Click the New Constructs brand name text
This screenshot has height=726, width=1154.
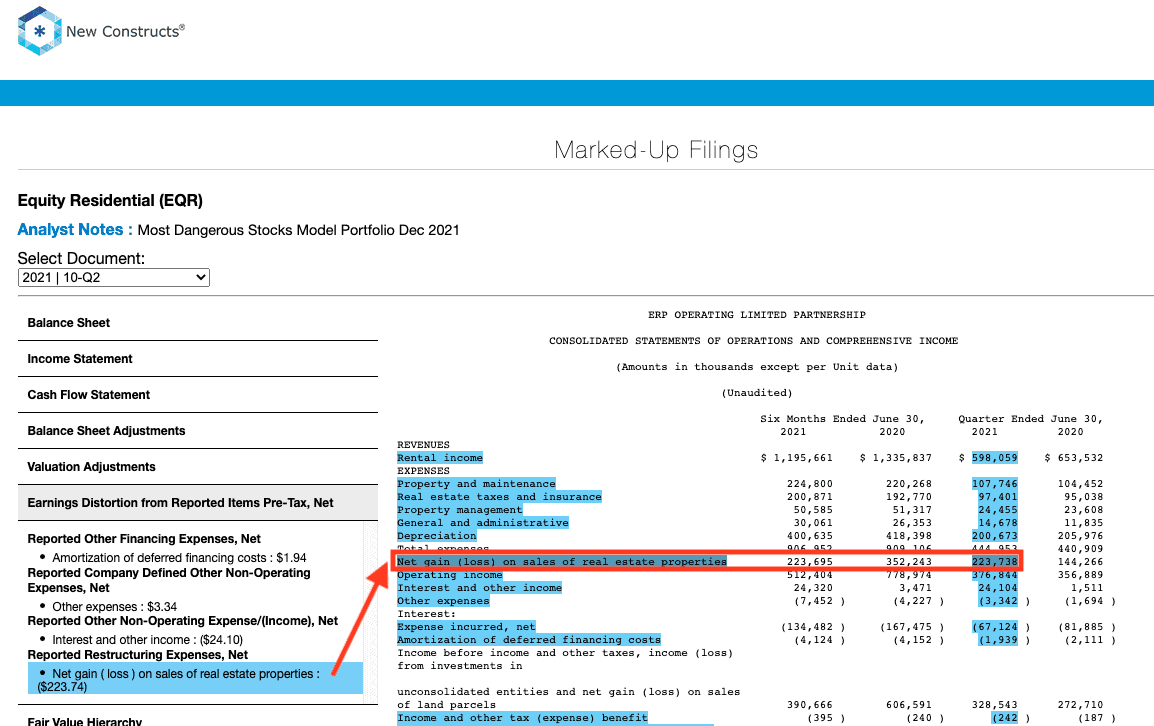pos(125,31)
